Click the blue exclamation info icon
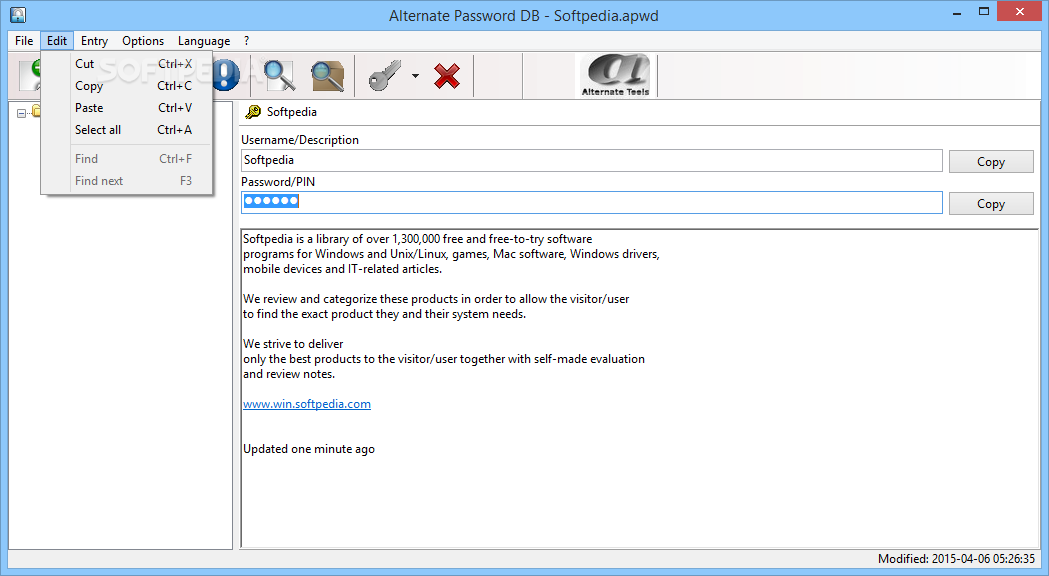 point(227,75)
